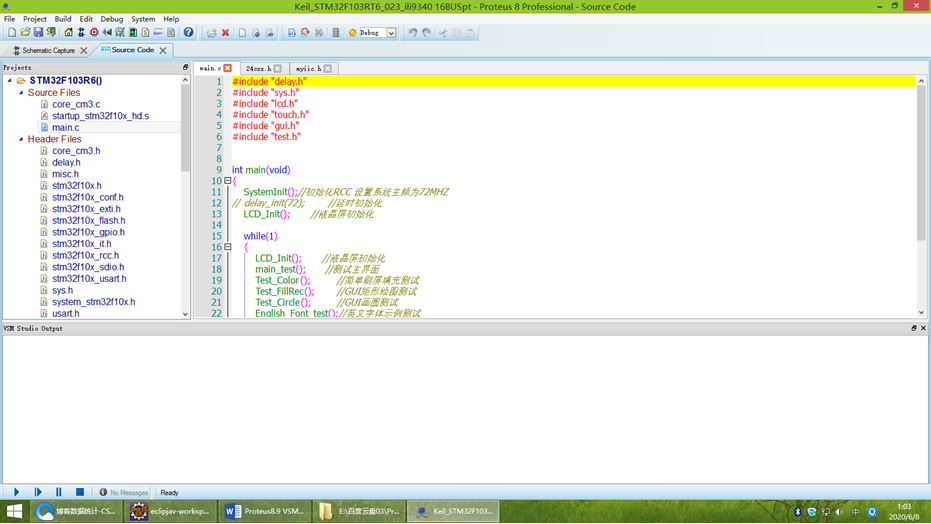931x524 pixels.
Task: Click the Home page toolbar icon
Action: 68,33
